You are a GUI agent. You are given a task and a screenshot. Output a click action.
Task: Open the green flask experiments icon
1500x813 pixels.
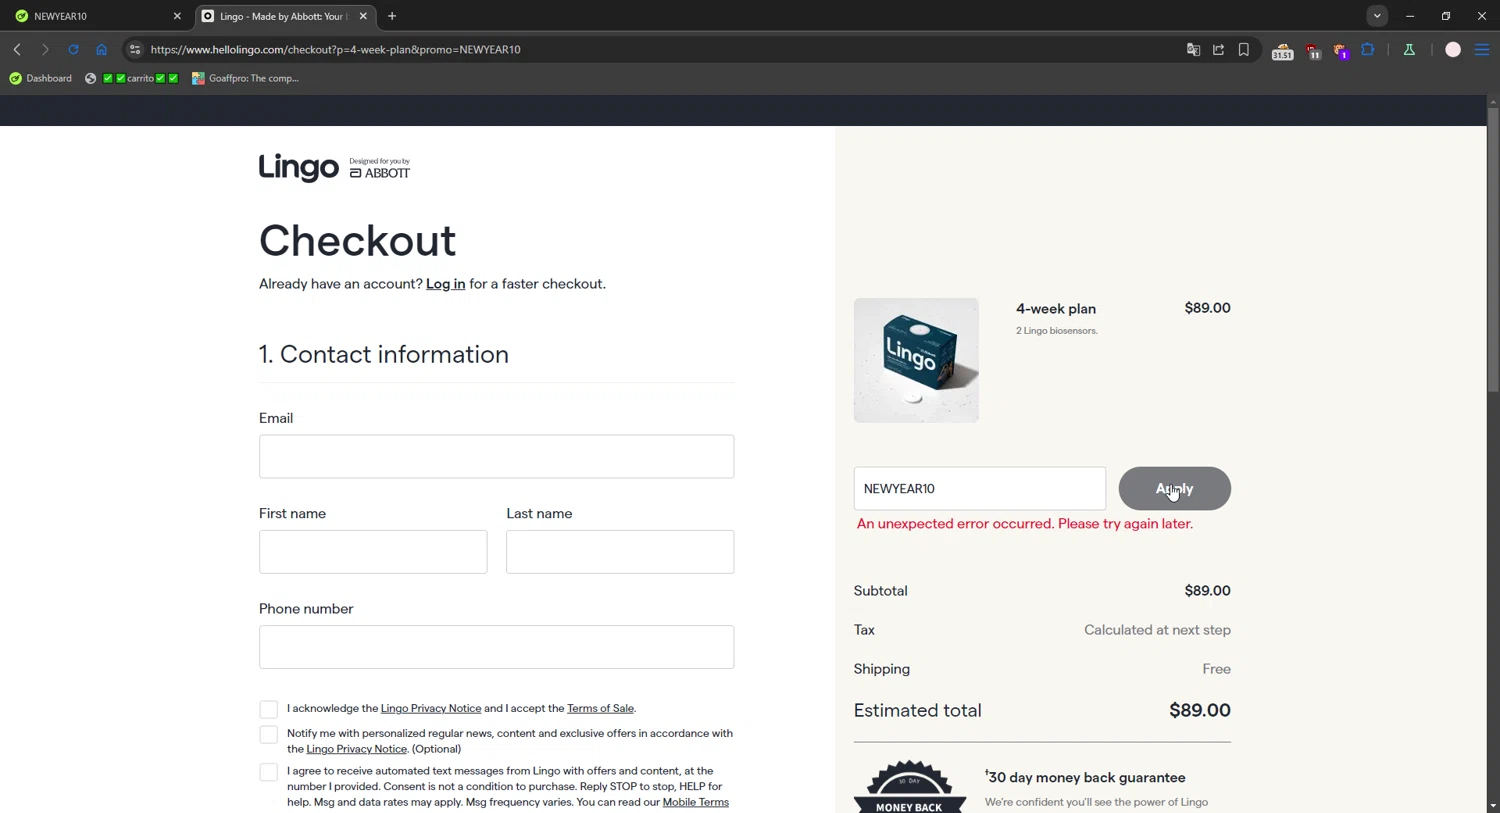(x=1409, y=50)
